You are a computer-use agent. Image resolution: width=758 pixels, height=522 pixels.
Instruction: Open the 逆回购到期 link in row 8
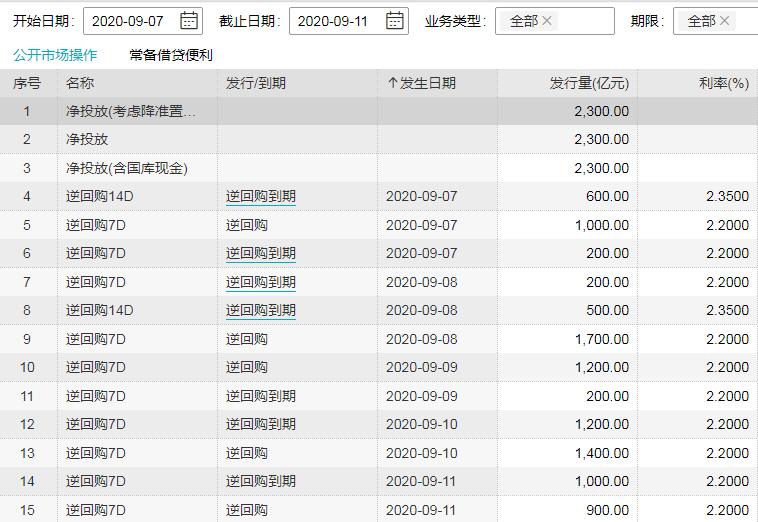coord(261,311)
